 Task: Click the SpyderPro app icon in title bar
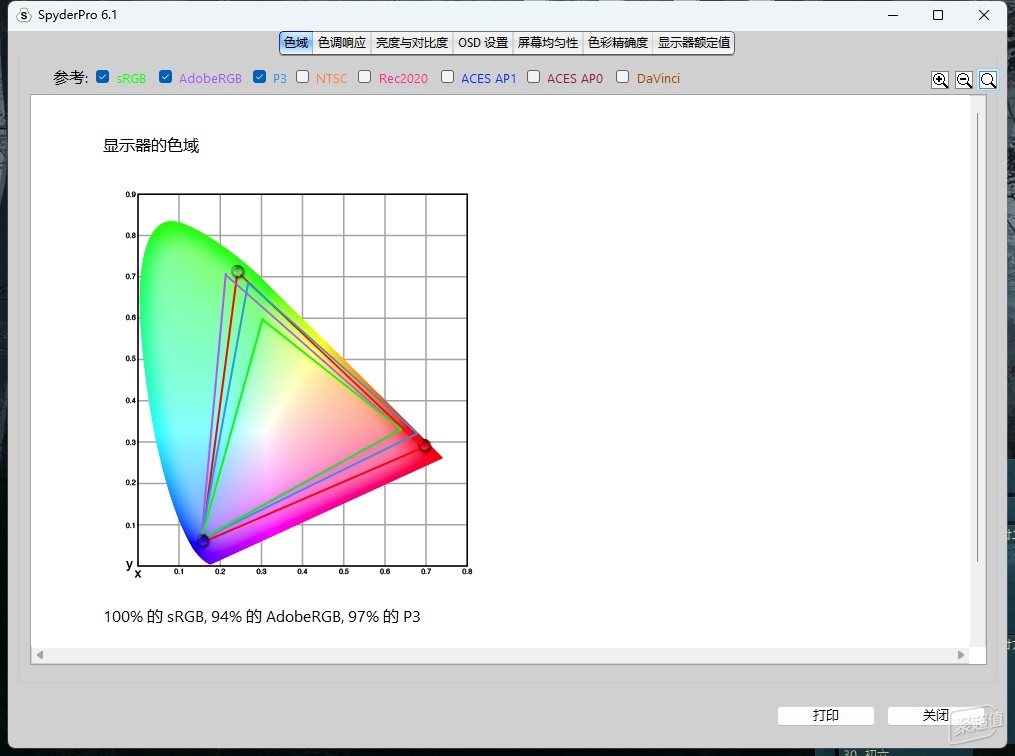[x=24, y=15]
